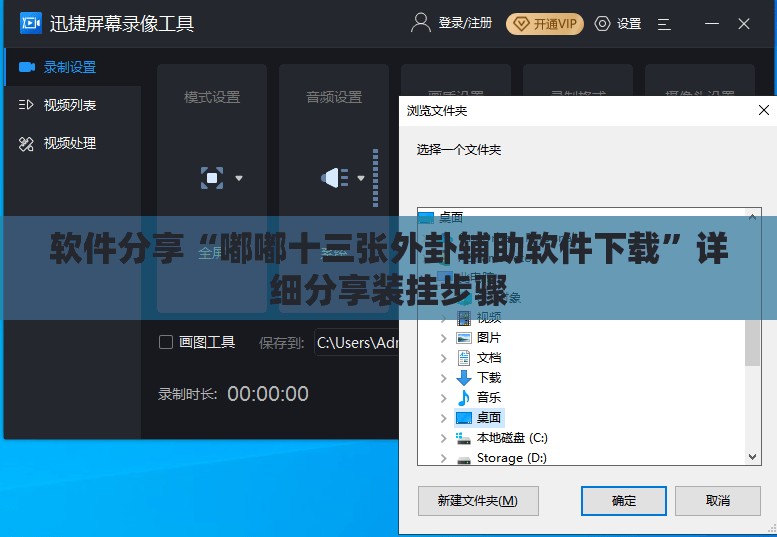Open the hamburger menu icon
The height and width of the screenshot is (537, 777).
click(664, 24)
